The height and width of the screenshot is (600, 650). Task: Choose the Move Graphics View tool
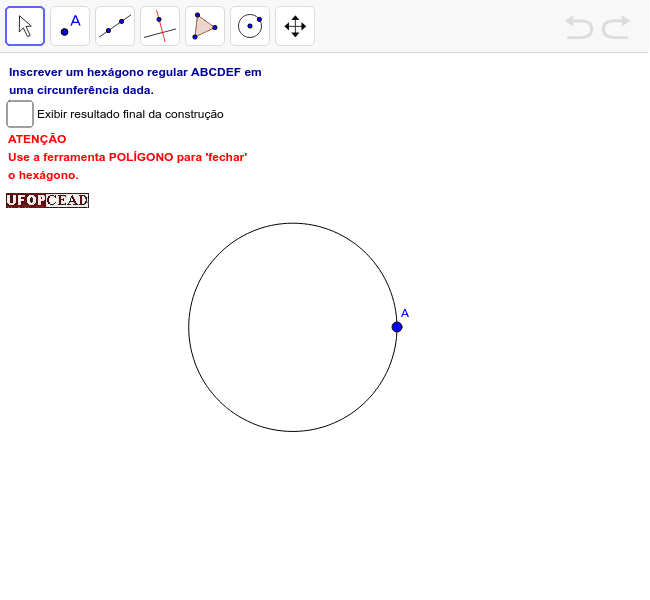click(295, 26)
